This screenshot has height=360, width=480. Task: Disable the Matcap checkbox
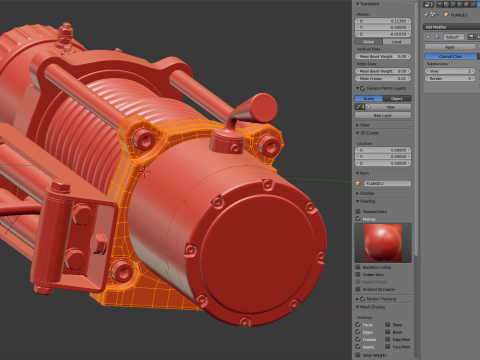coord(358,219)
